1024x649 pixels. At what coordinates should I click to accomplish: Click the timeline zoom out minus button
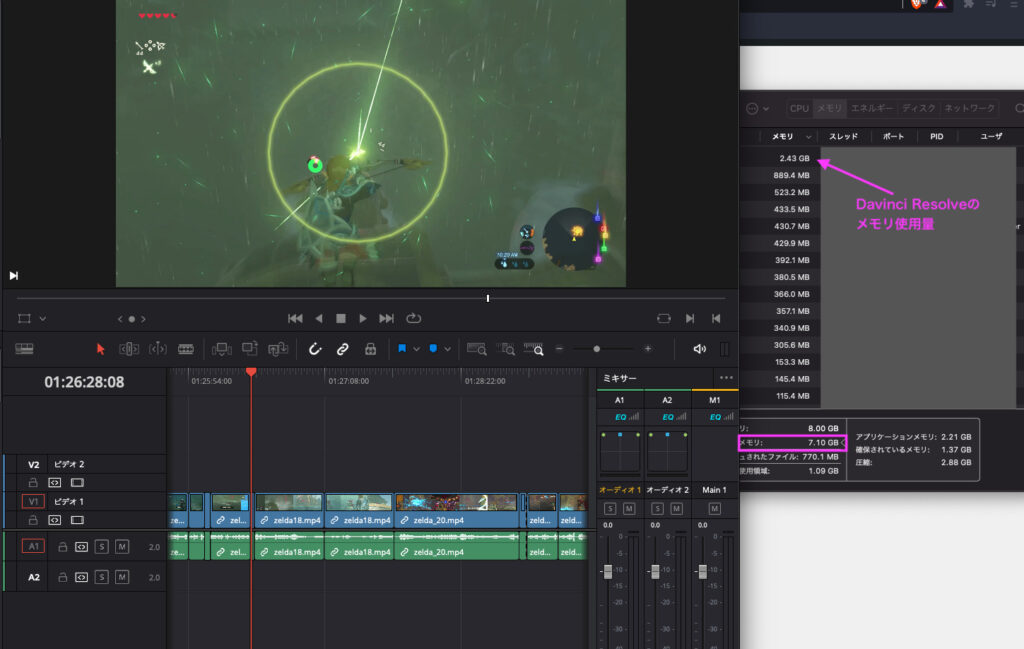click(x=560, y=349)
